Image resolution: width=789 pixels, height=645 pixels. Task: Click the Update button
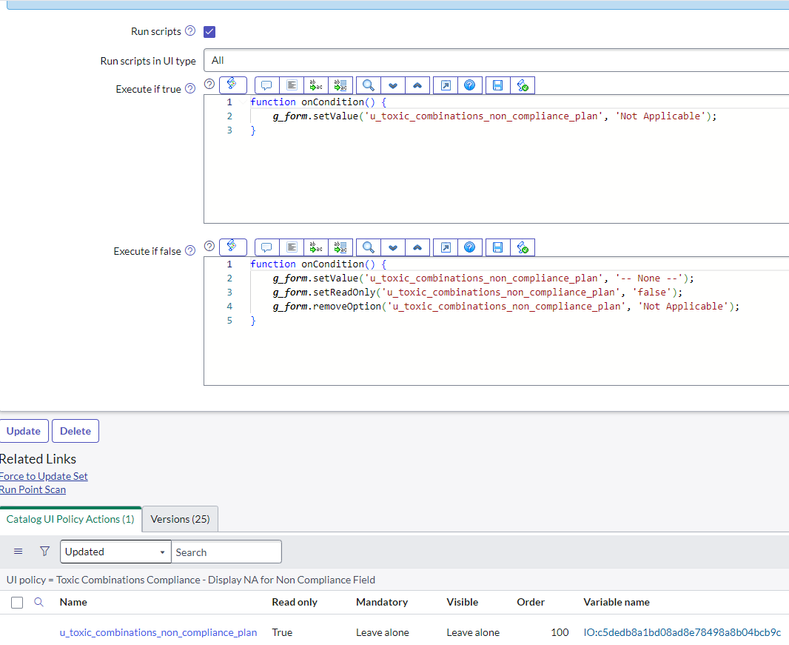(x=24, y=431)
